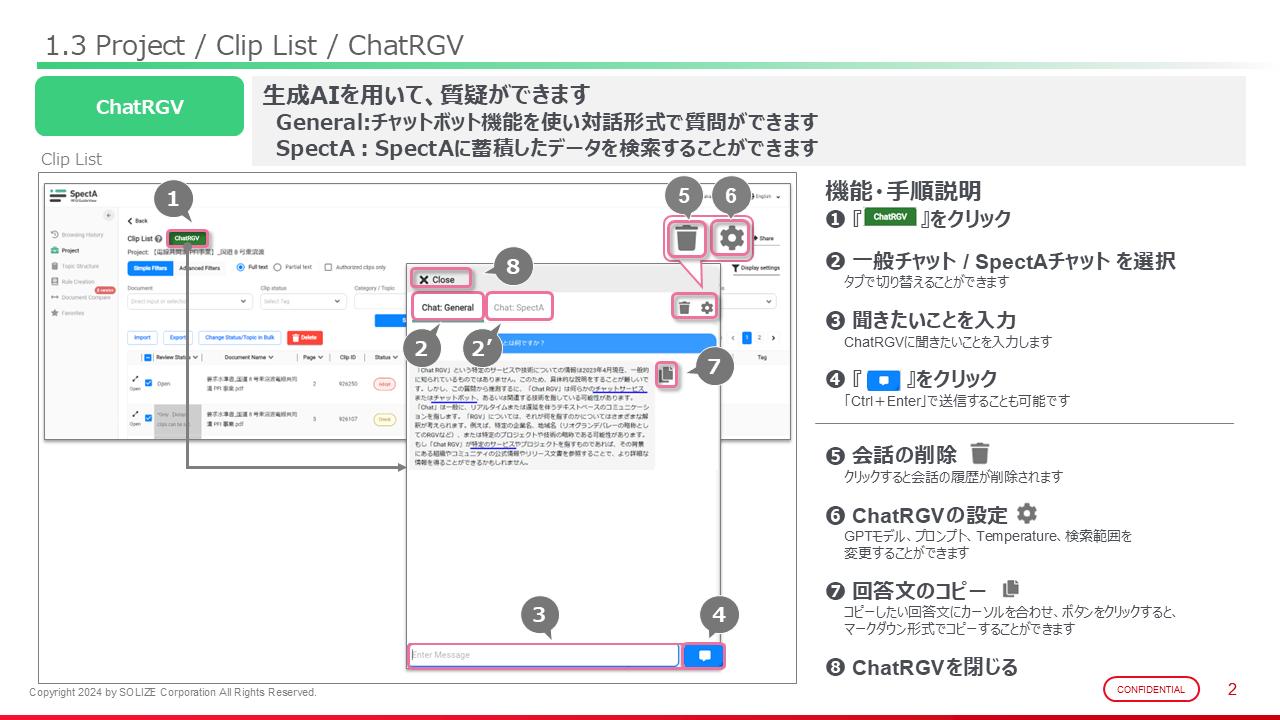This screenshot has height=720, width=1280.
Task: Click the green ChatRGV button
Action: 187,238
